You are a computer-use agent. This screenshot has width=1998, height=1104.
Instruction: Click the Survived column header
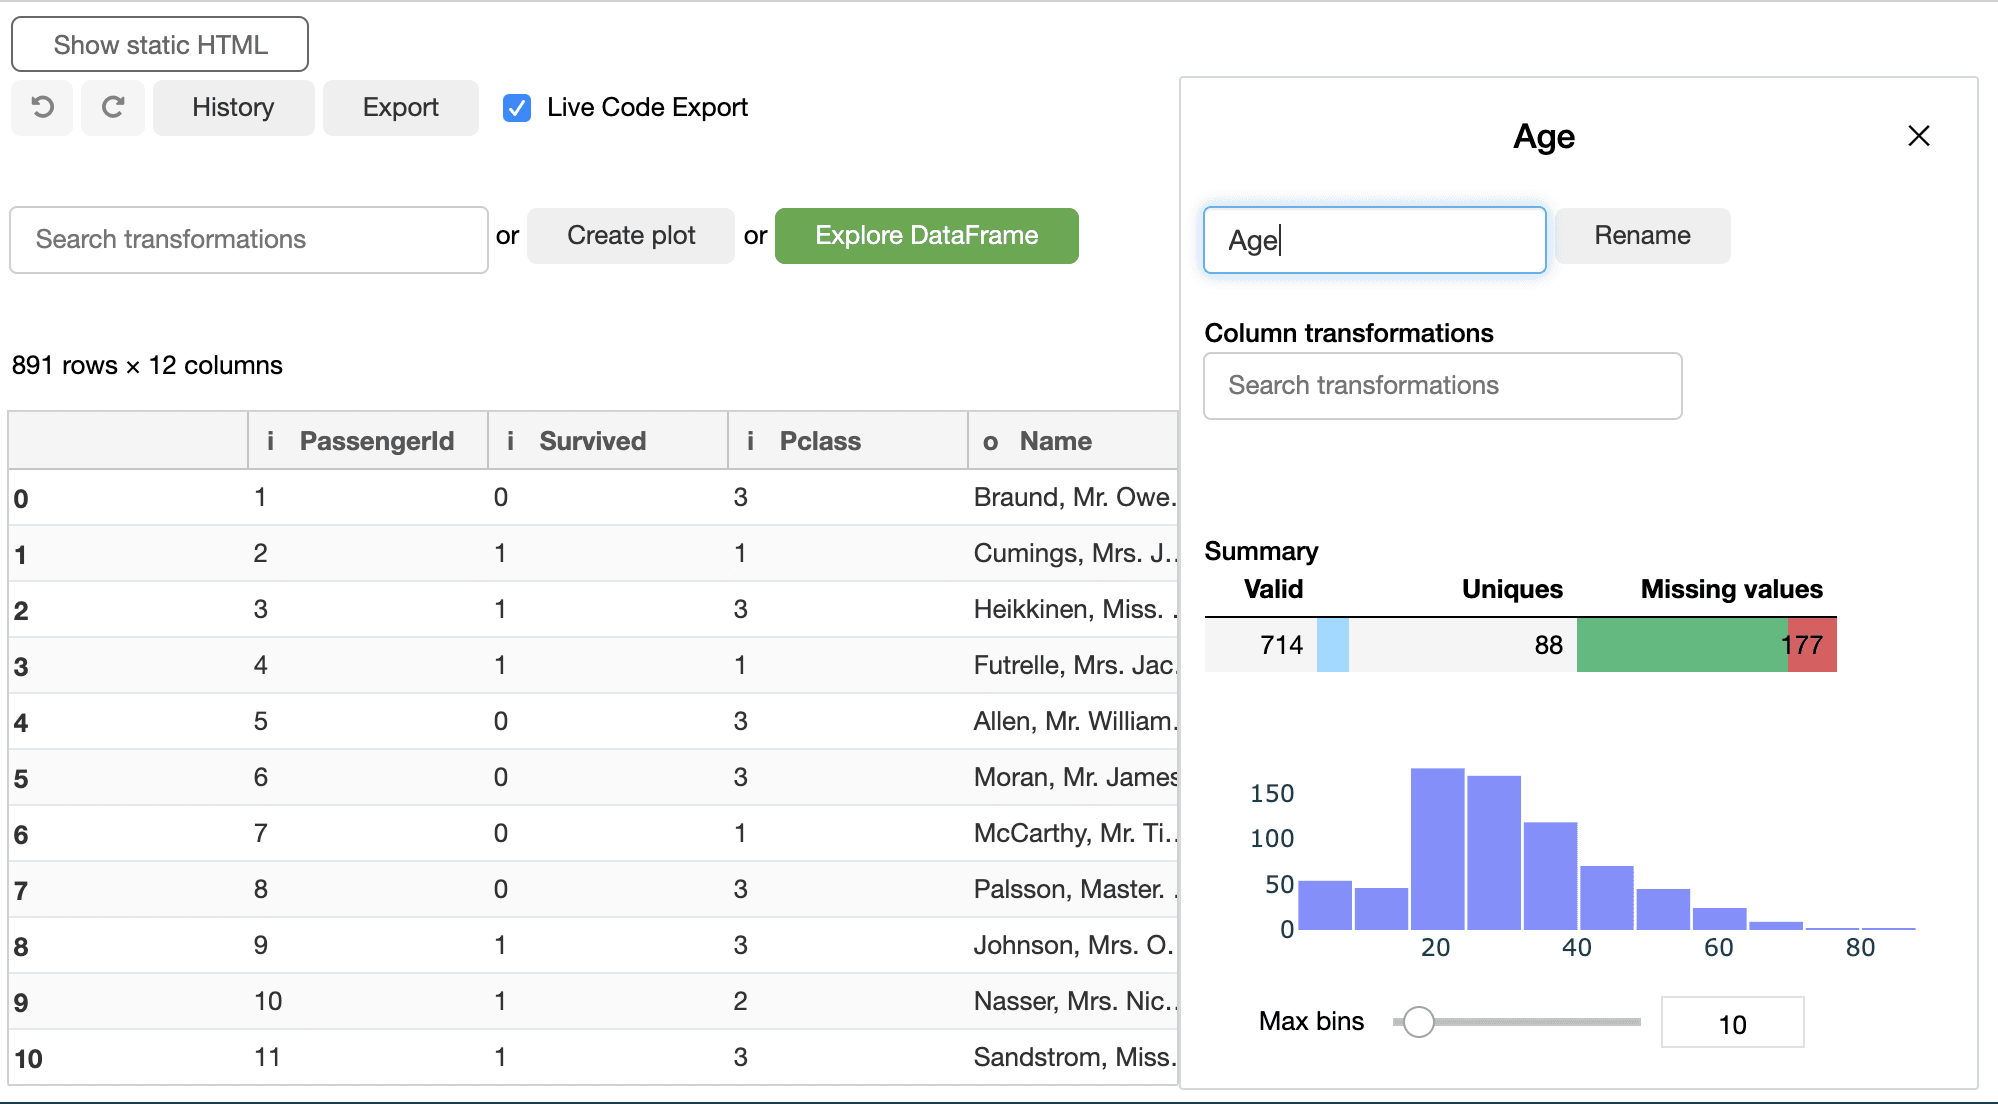click(x=593, y=441)
